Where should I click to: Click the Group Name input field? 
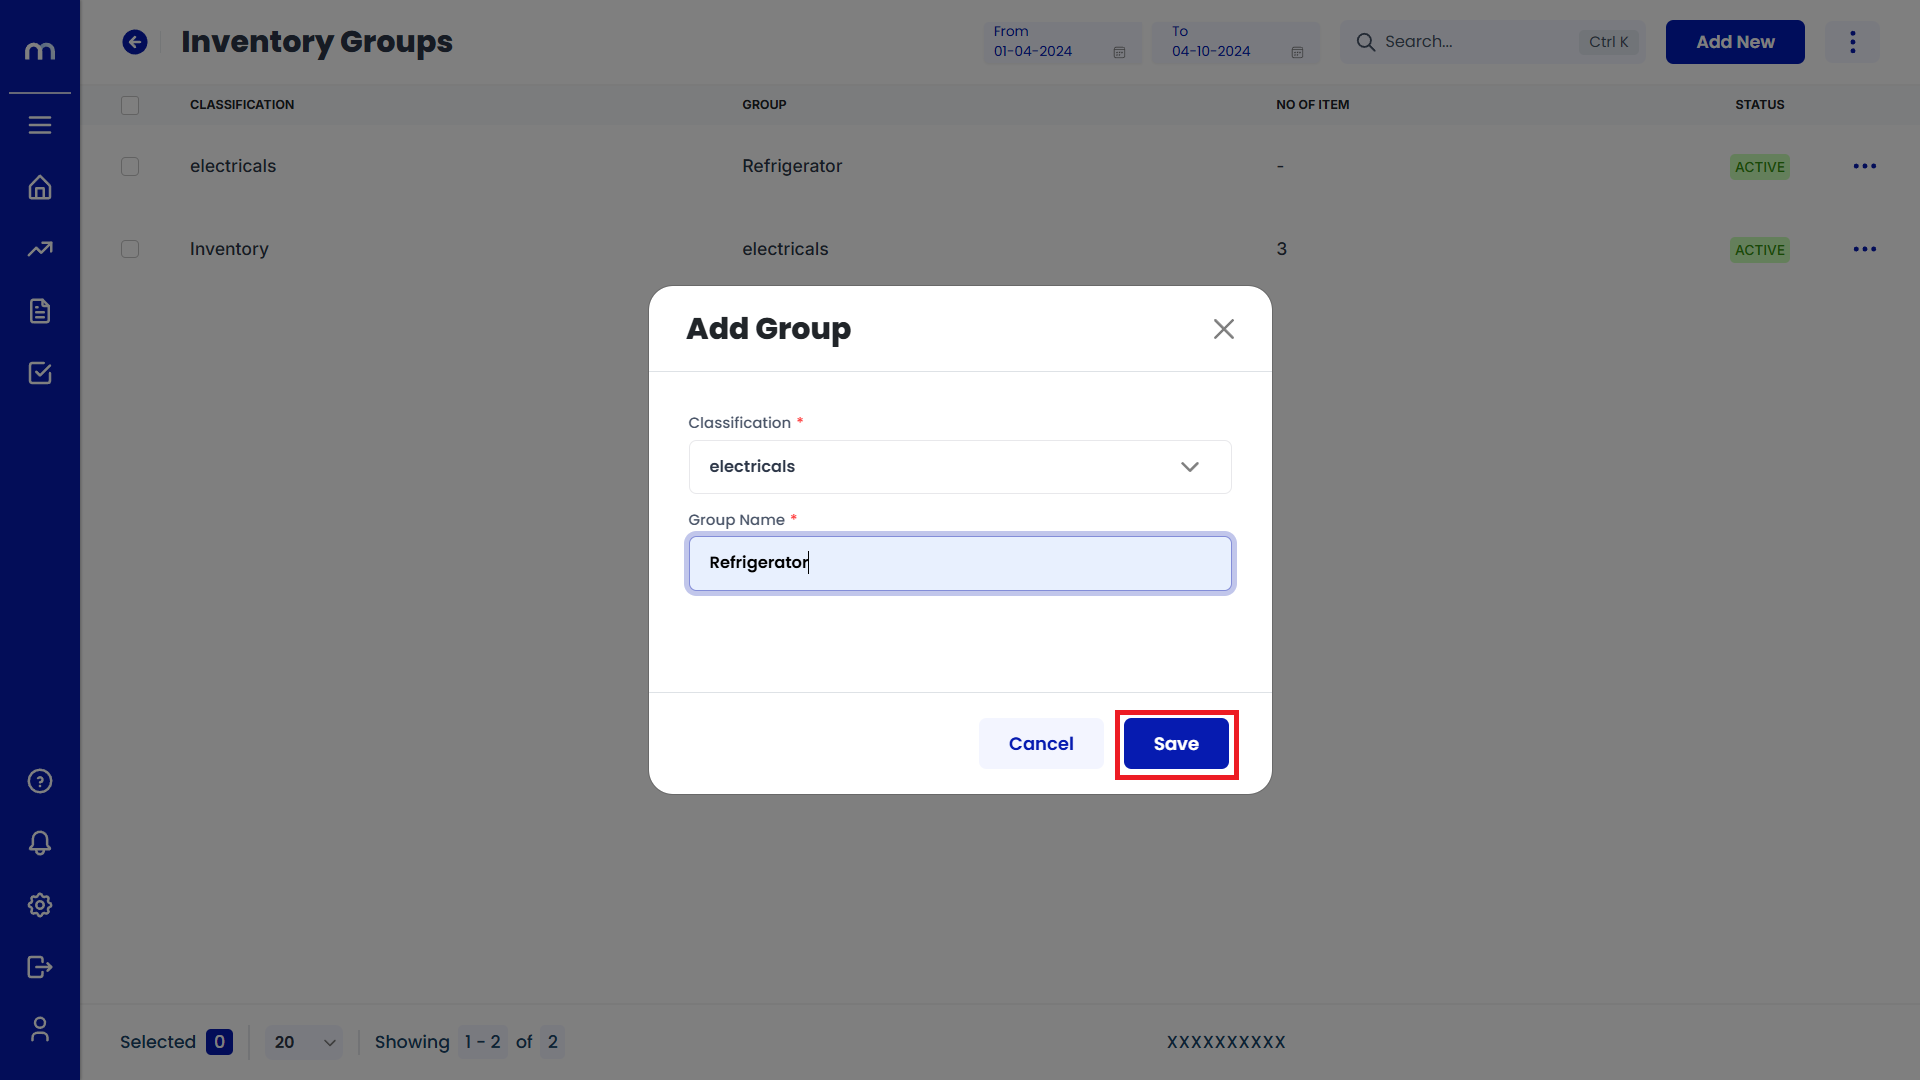coord(959,563)
